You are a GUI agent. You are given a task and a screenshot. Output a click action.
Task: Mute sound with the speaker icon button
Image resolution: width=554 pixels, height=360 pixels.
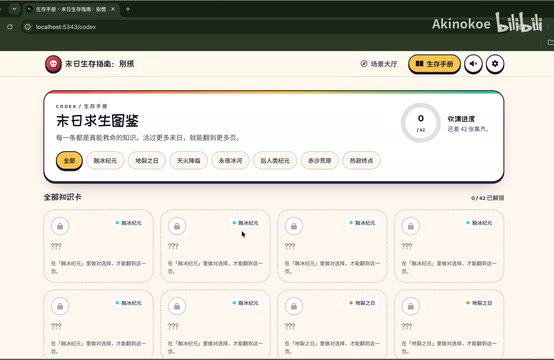tap(473, 64)
